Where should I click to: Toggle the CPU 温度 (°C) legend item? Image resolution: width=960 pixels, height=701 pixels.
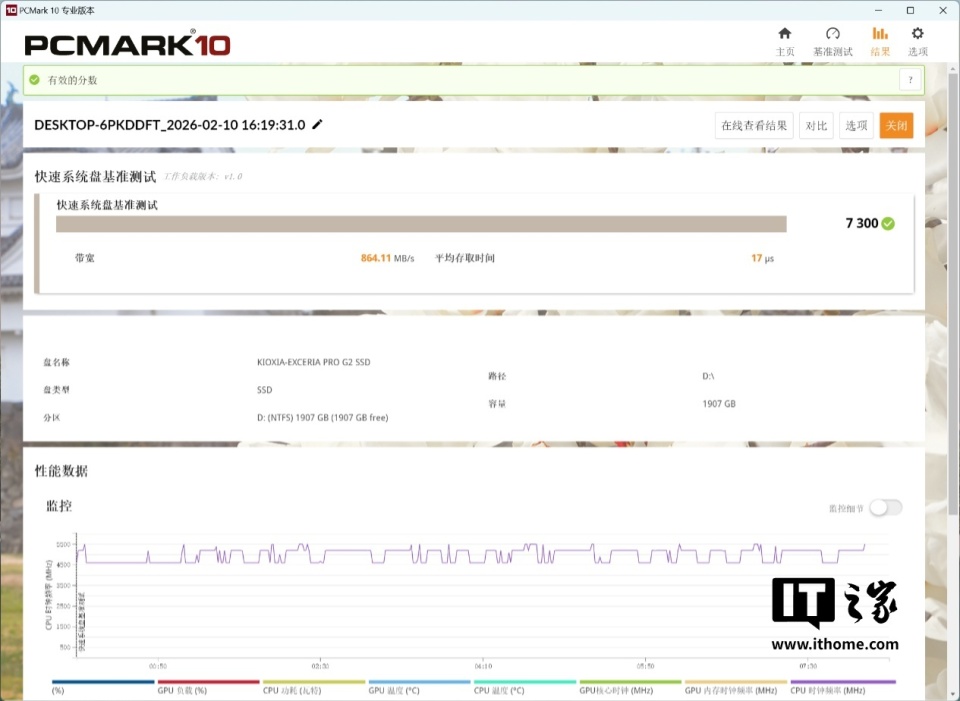[525, 686]
